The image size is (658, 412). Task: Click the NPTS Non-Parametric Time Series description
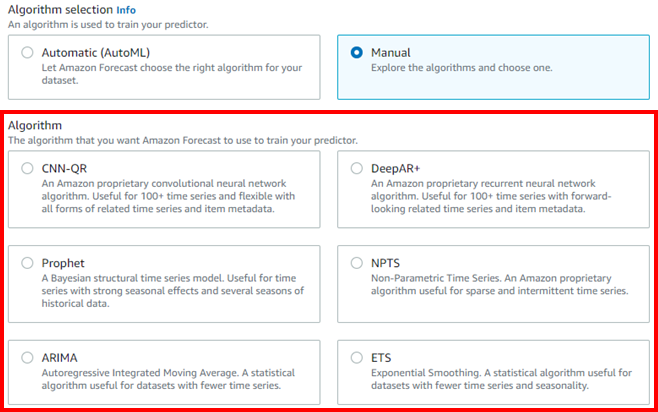499,284
